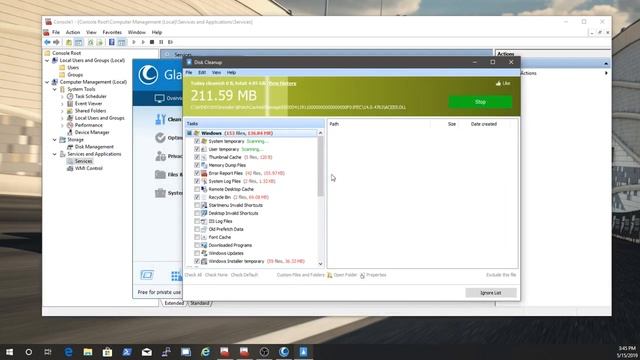The width and height of the screenshot is (640, 360).
Task: Expand the Event Viewer node
Action: (x=62, y=104)
